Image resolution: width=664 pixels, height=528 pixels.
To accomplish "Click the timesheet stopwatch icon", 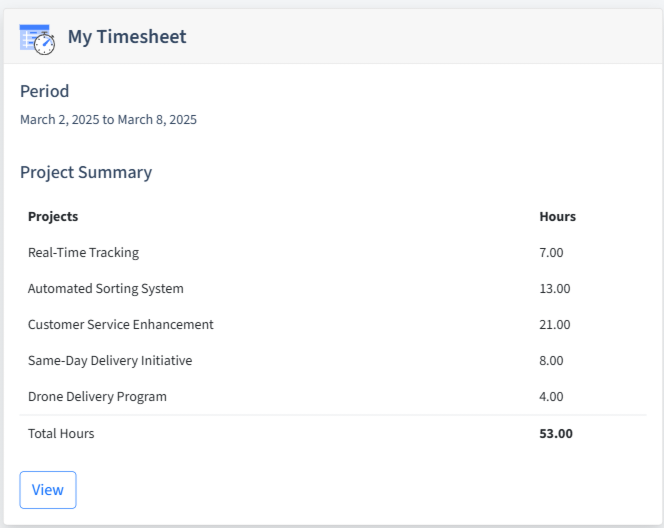I will pos(37,39).
